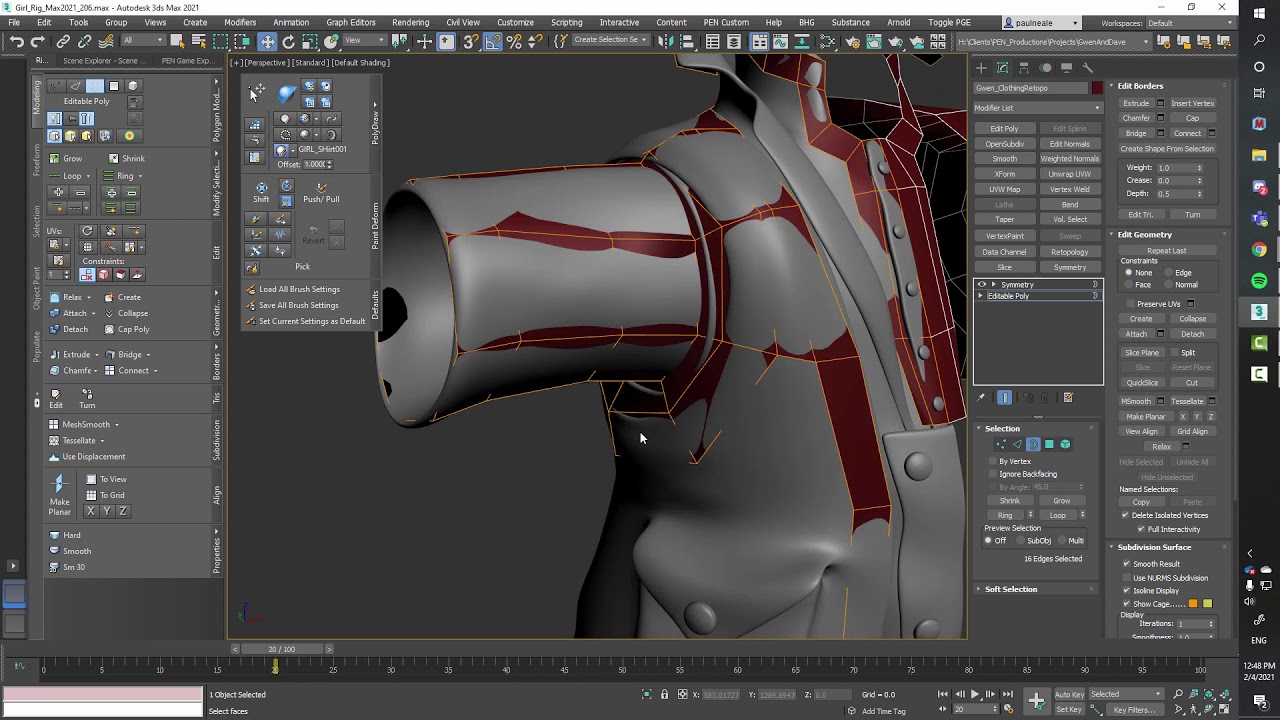Hide Symmetry modifier with eye icon
Image resolution: width=1280 pixels, height=720 pixels.
(x=981, y=285)
